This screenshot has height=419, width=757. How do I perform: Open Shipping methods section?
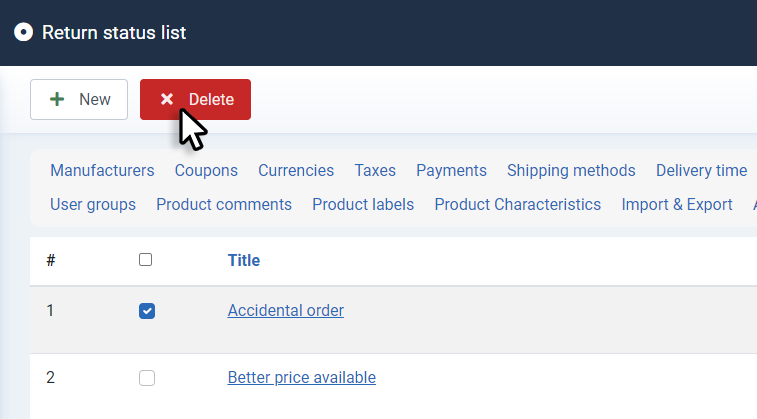[x=571, y=170]
